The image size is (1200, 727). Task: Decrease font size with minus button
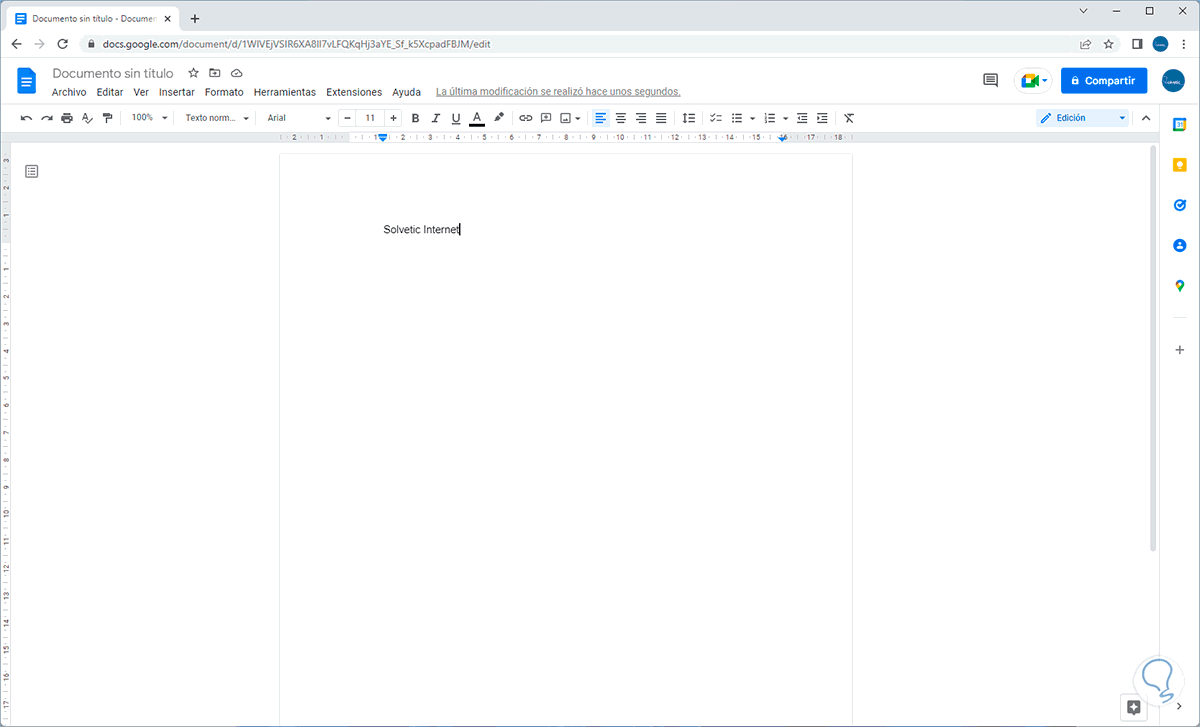[347, 118]
